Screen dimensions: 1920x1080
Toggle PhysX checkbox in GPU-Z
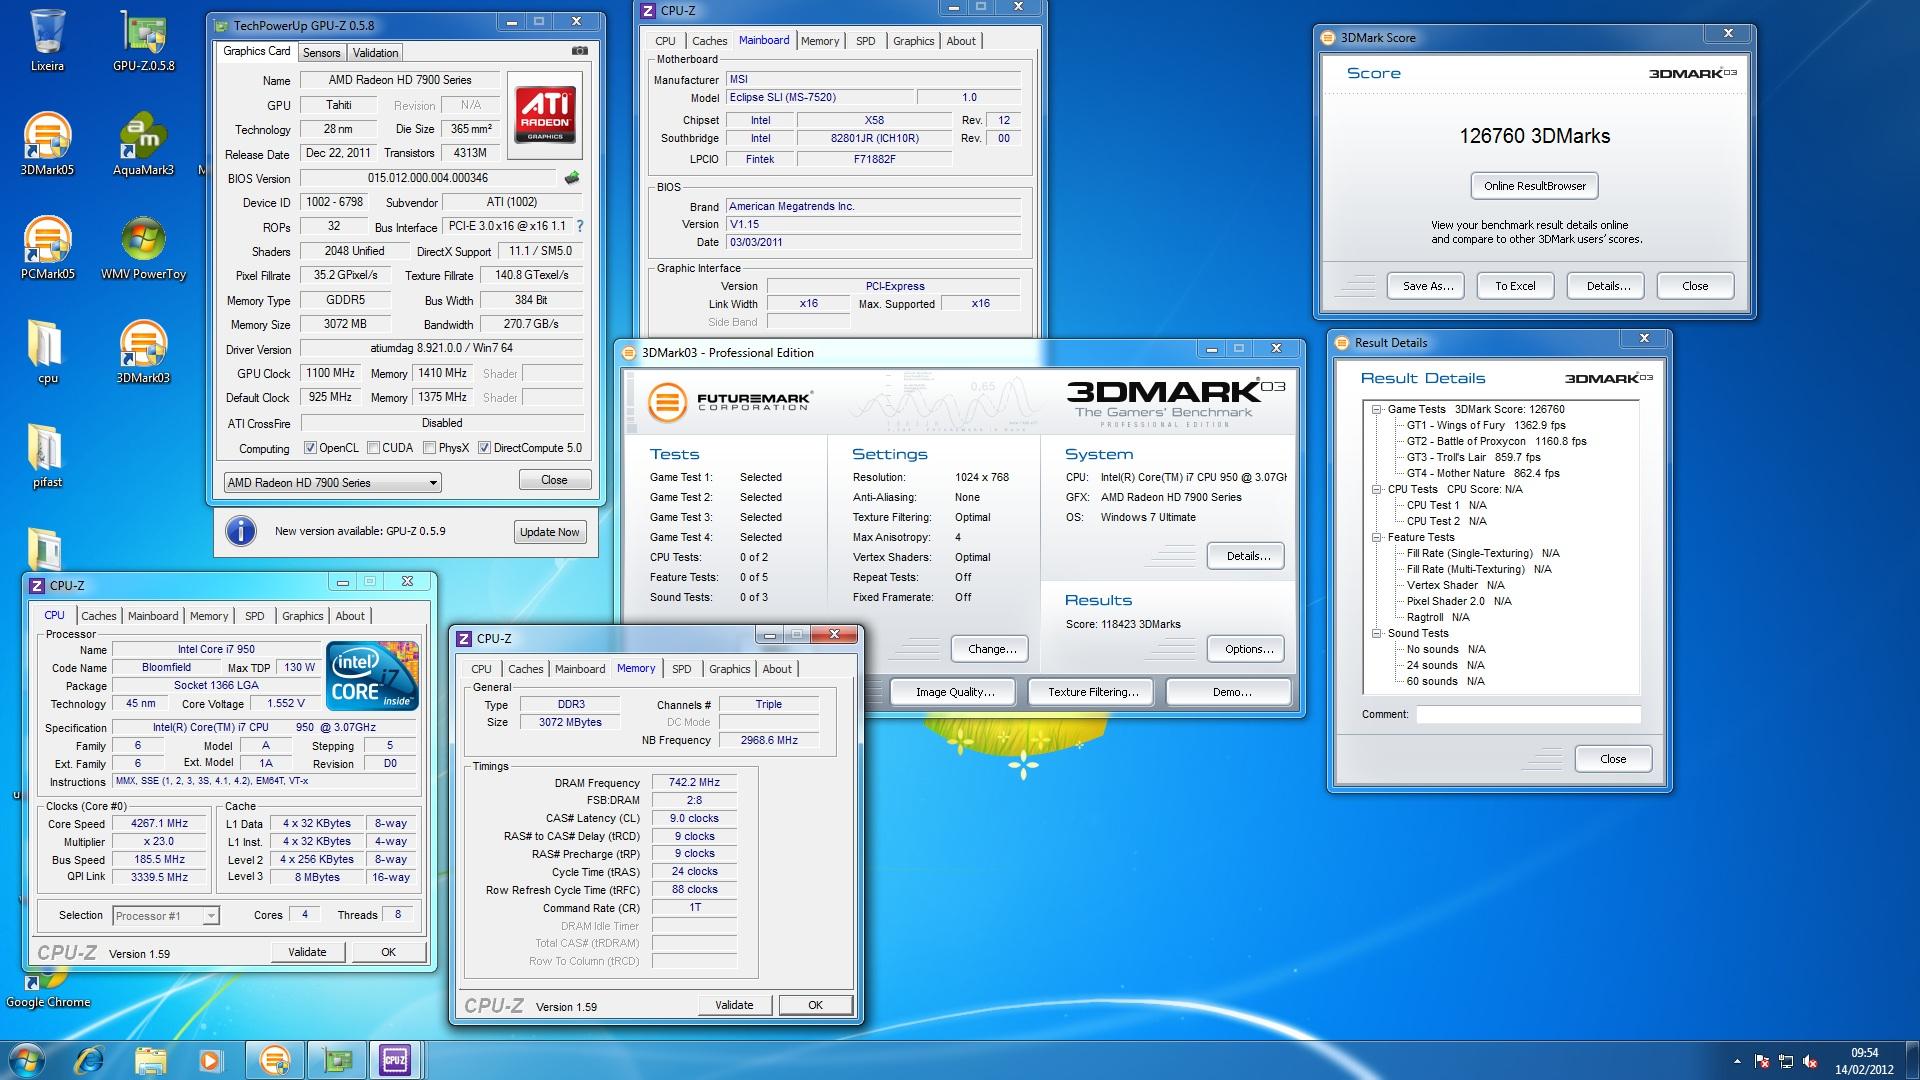click(x=429, y=448)
